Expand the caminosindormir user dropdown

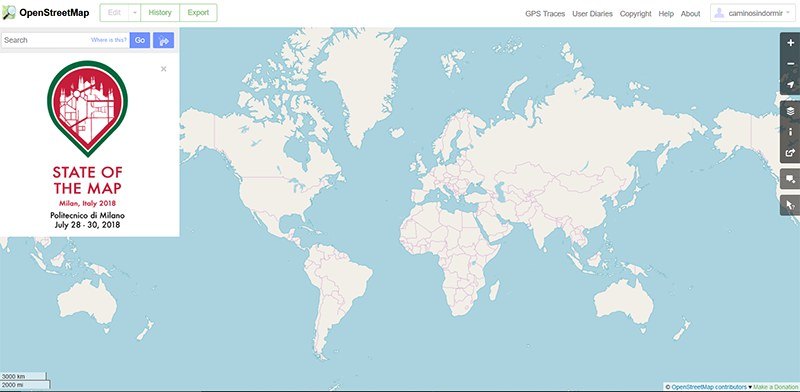tap(753, 13)
